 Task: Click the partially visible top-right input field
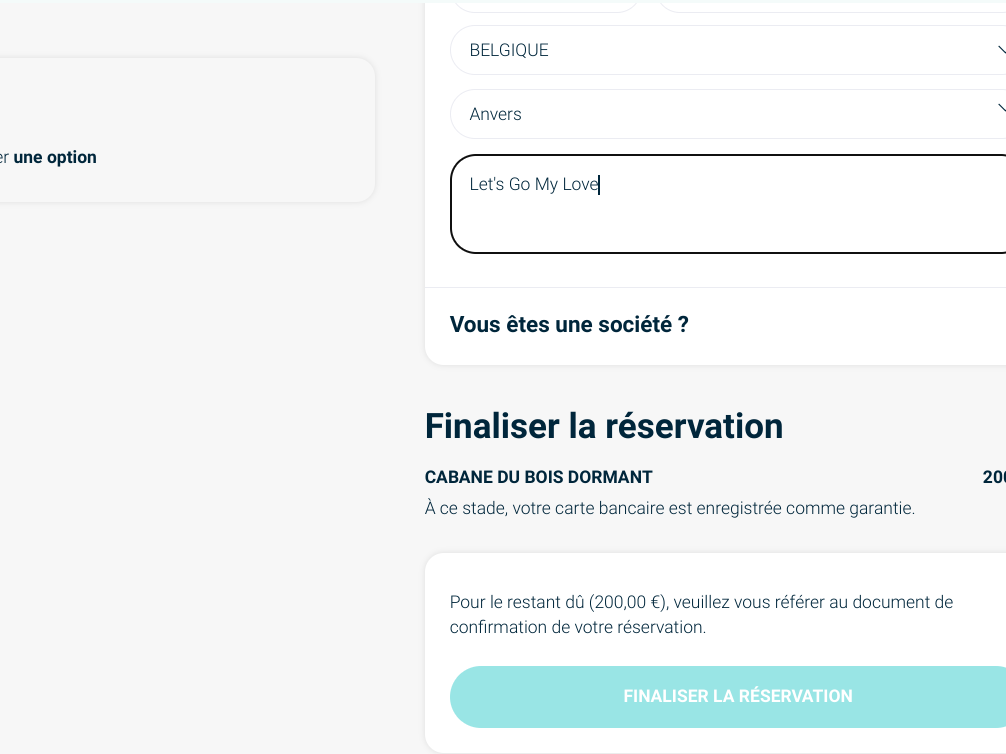(x=830, y=6)
